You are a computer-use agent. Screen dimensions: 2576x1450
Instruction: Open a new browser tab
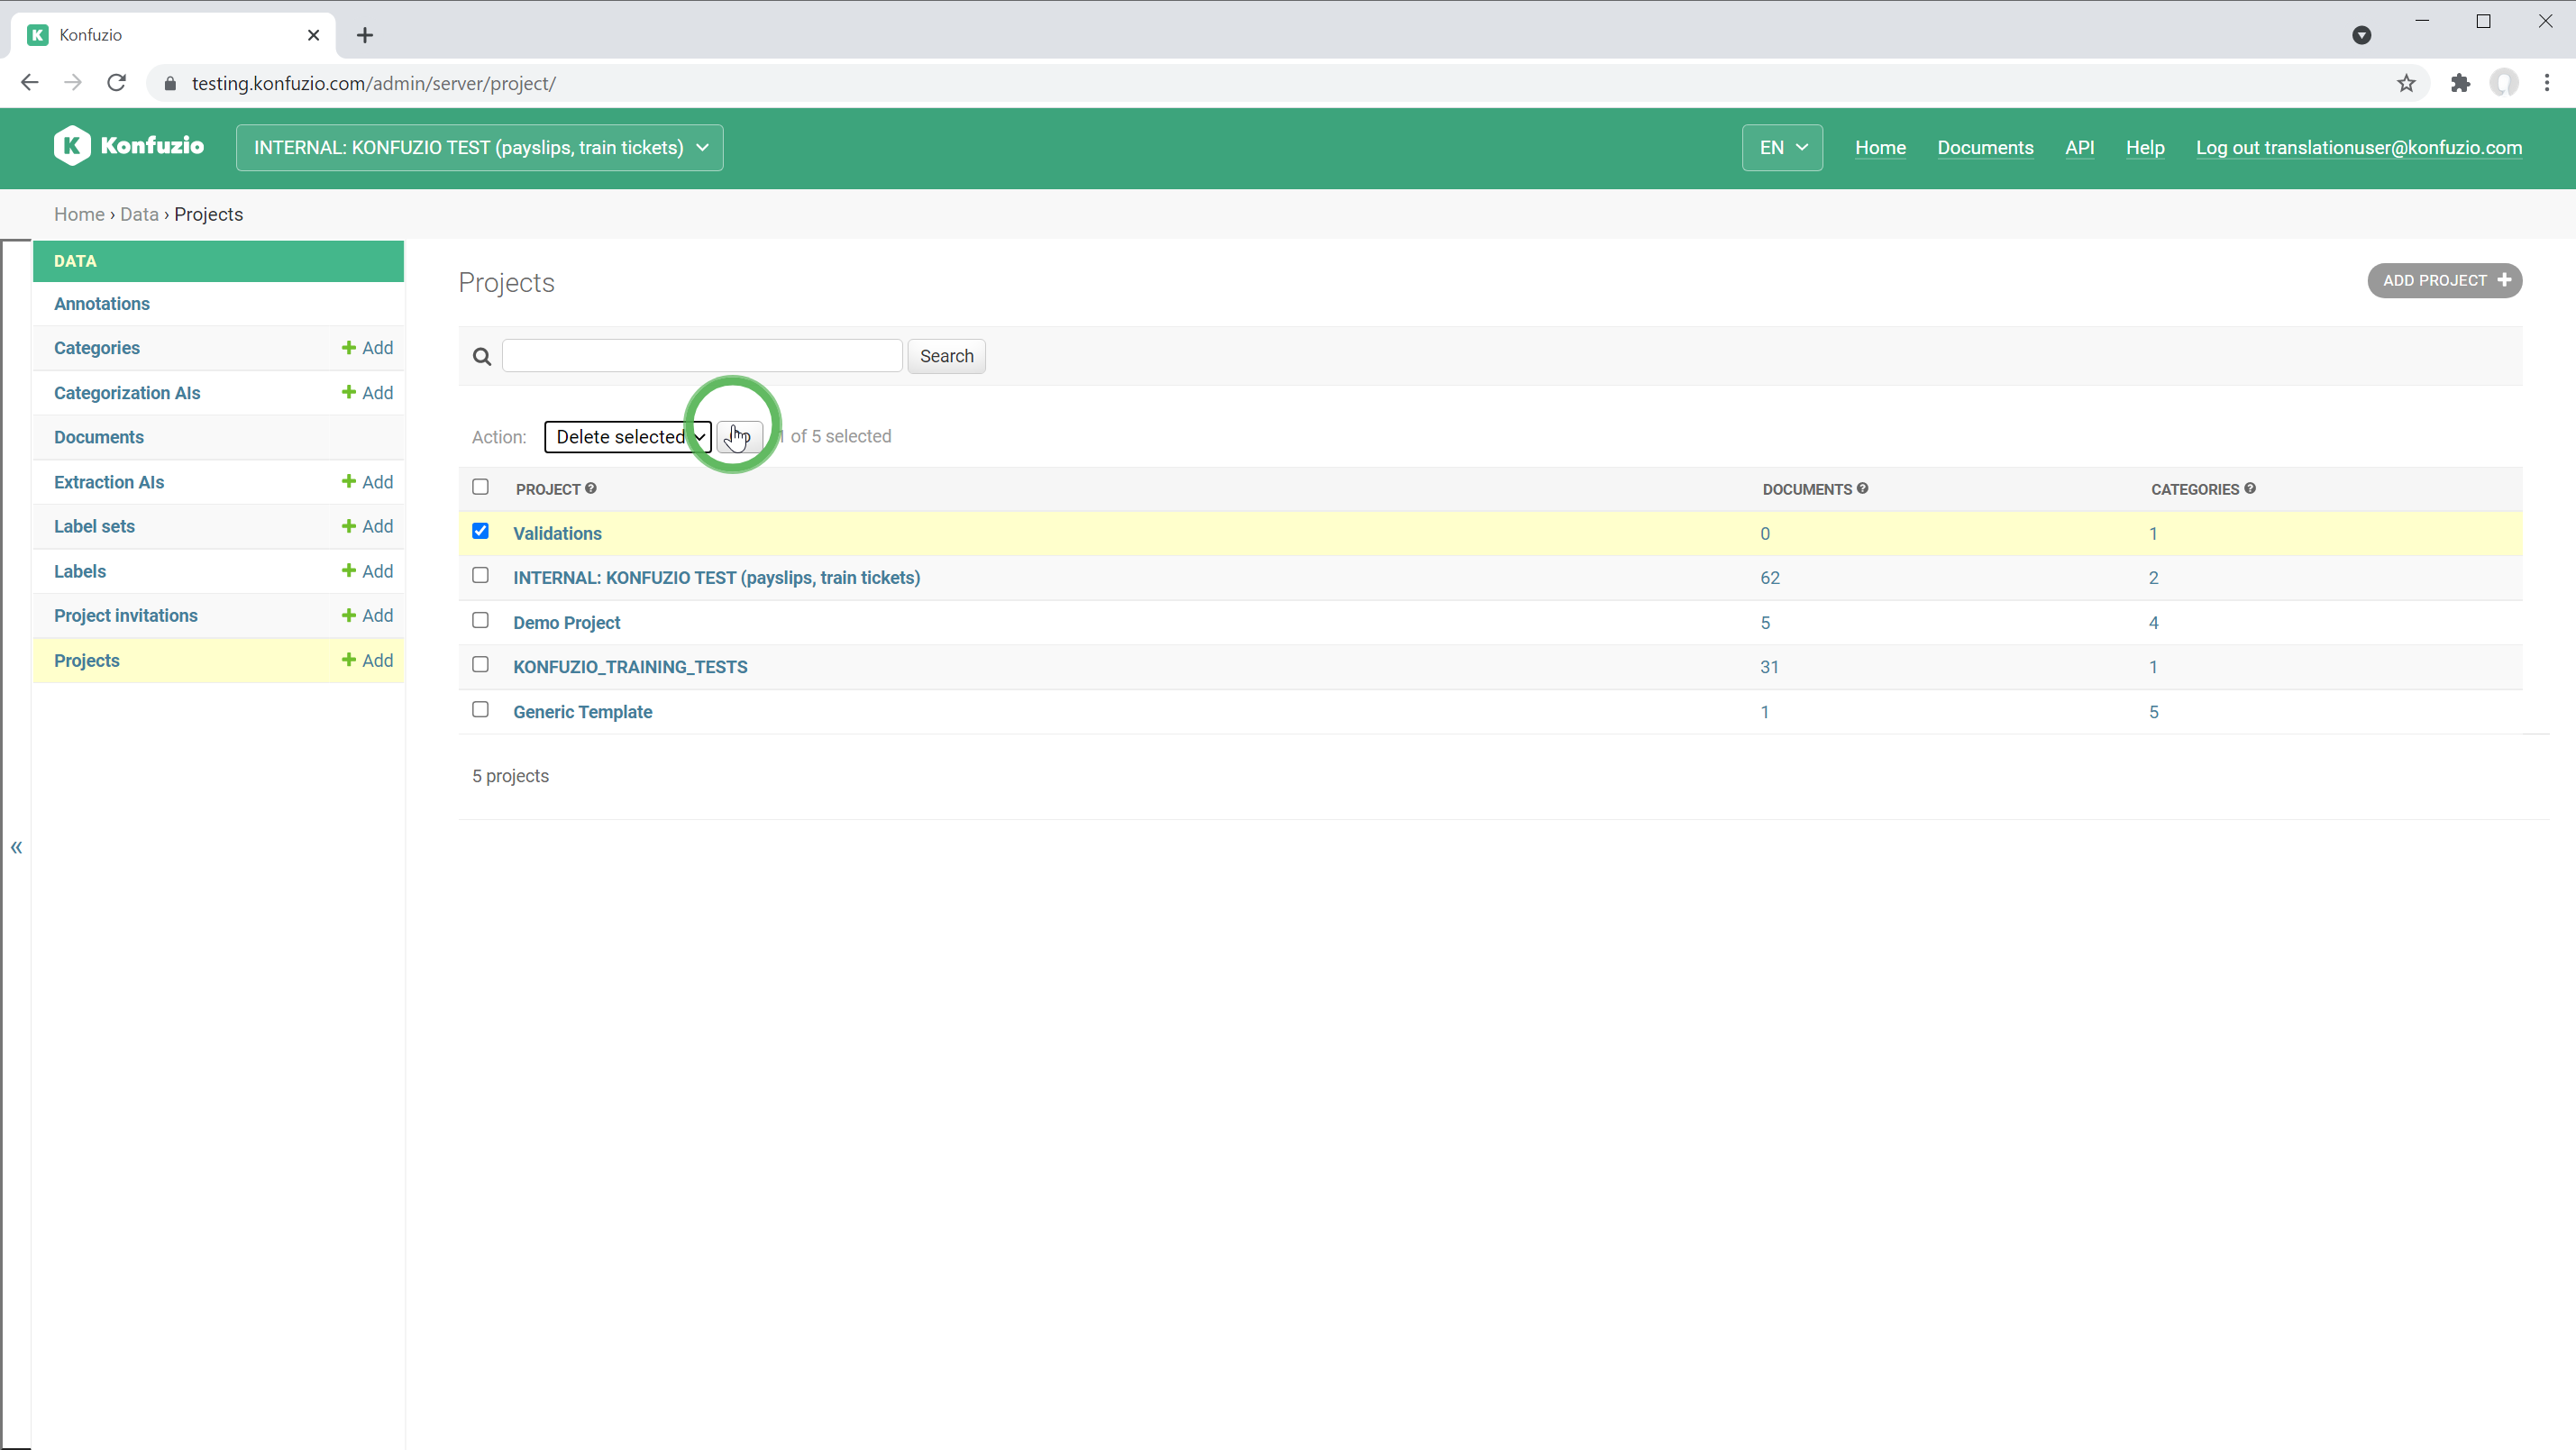click(365, 35)
